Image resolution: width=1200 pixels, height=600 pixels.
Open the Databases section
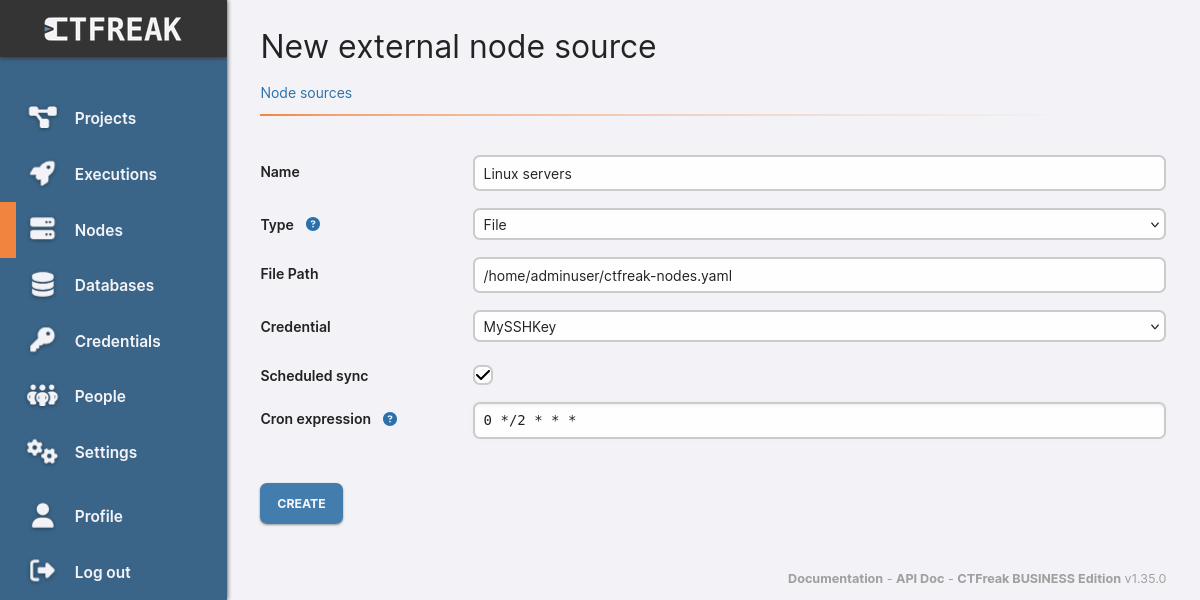click(x=114, y=285)
